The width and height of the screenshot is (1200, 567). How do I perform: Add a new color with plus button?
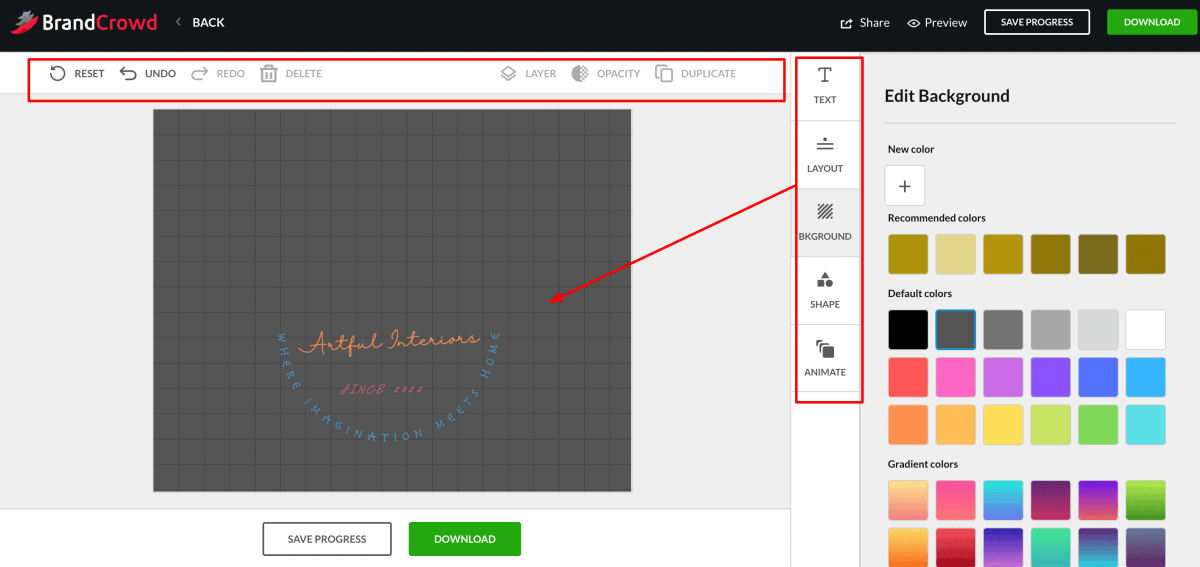pos(905,186)
